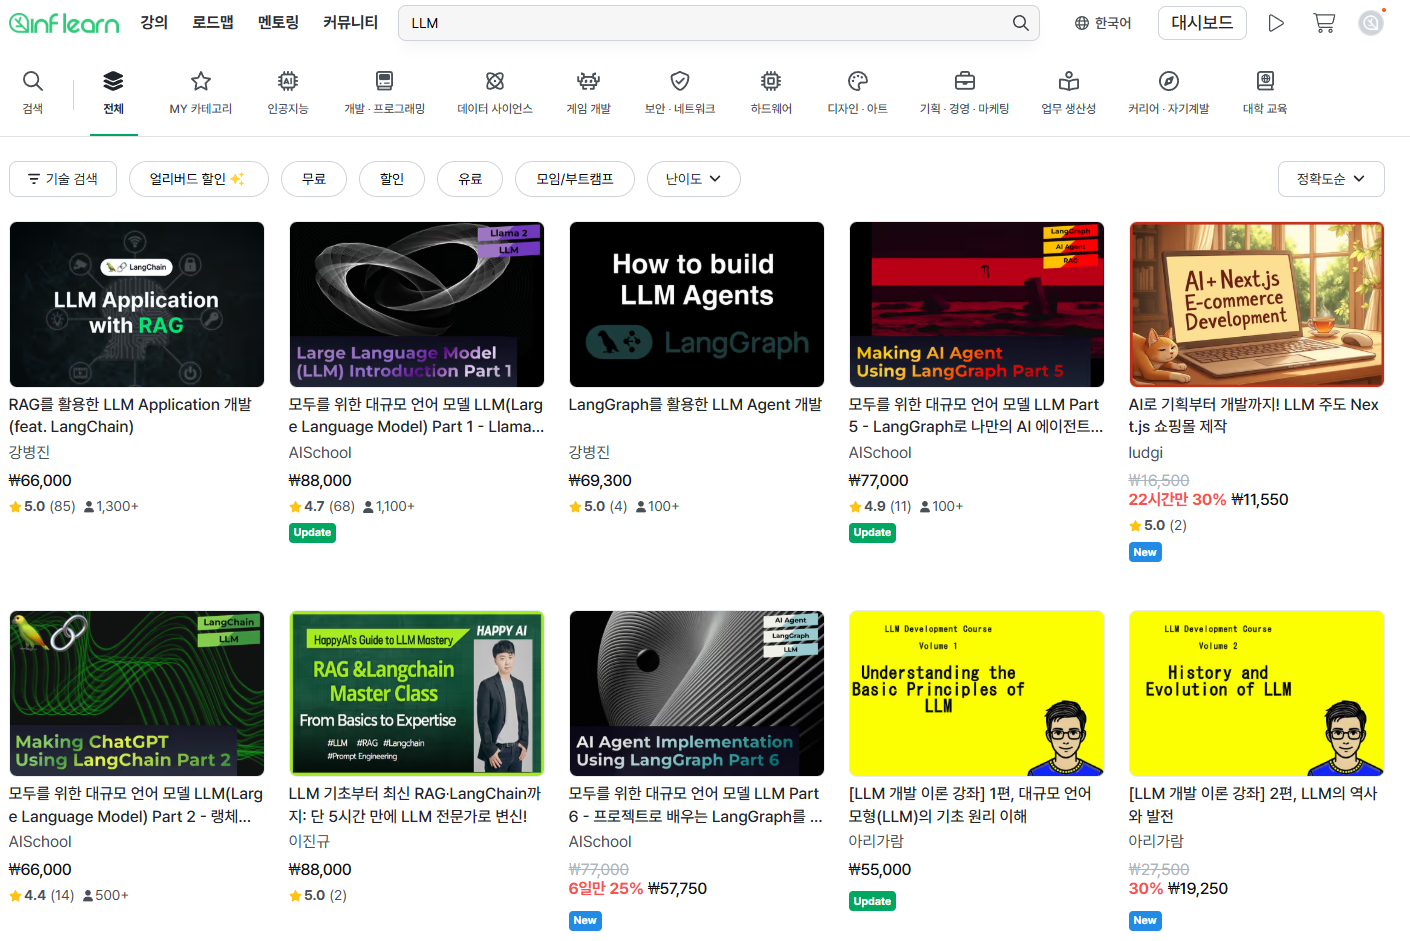Open Making ChatGPT Using LangChain Part 2 thumbnail
Image resolution: width=1410 pixels, height=941 pixels.
(x=137, y=693)
